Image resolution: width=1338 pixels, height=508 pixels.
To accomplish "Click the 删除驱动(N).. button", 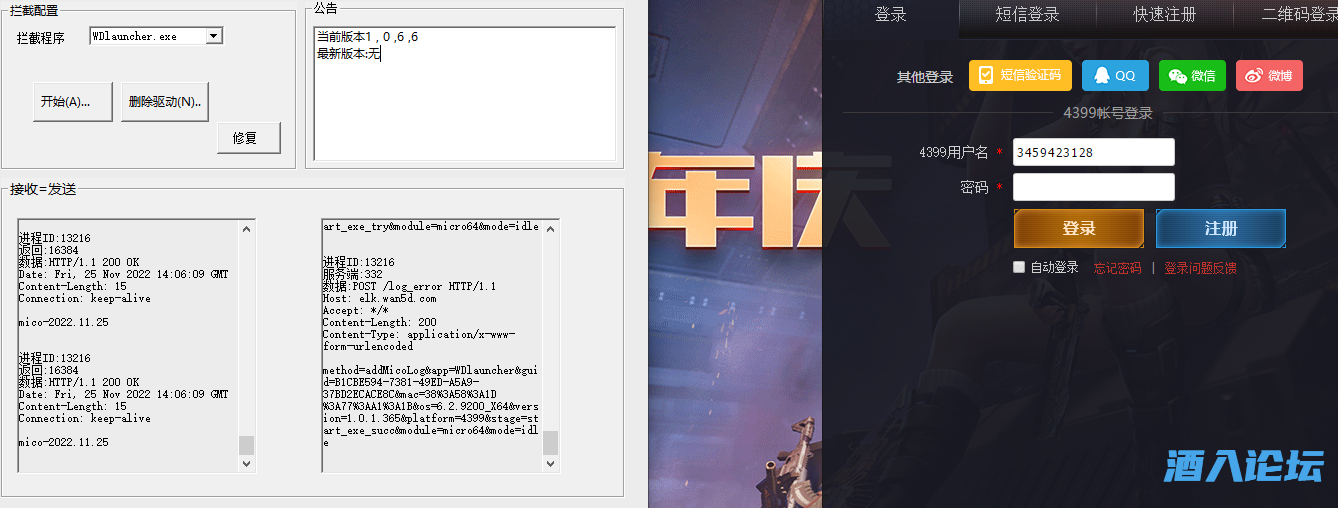I will [x=165, y=102].
